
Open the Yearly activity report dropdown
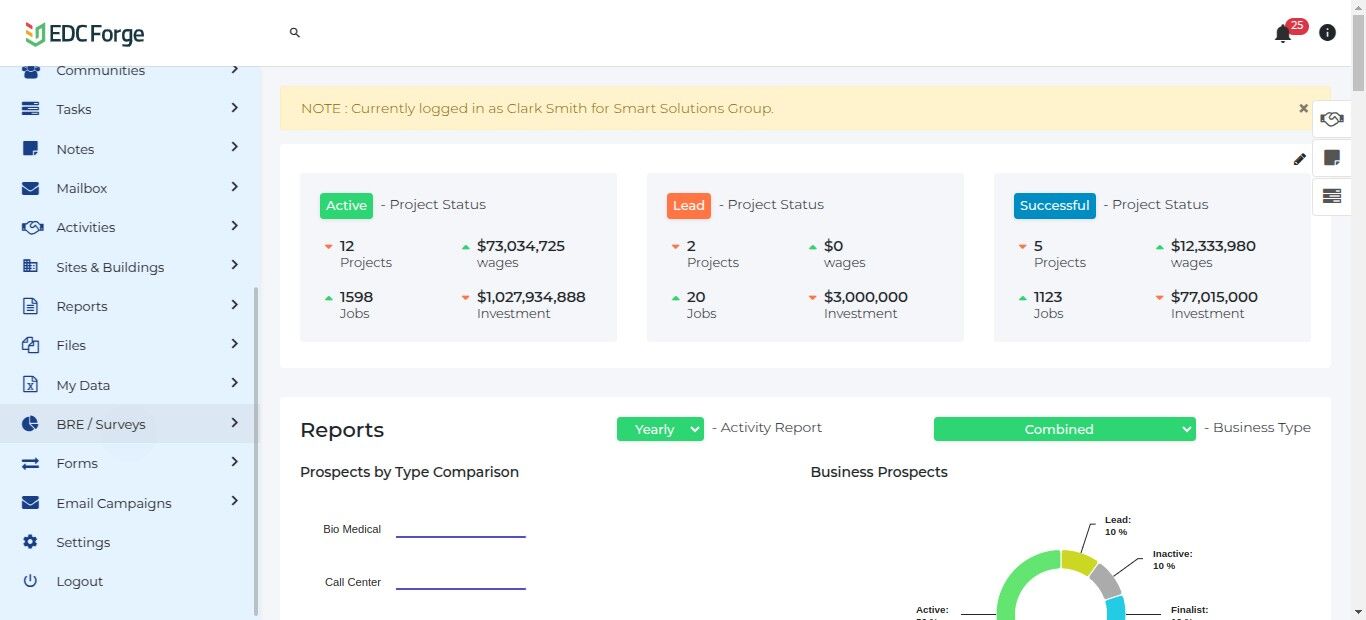pyautogui.click(x=660, y=429)
